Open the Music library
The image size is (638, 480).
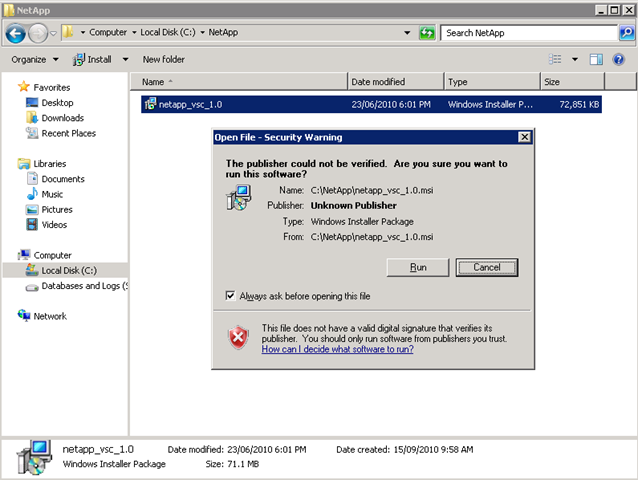[52, 194]
